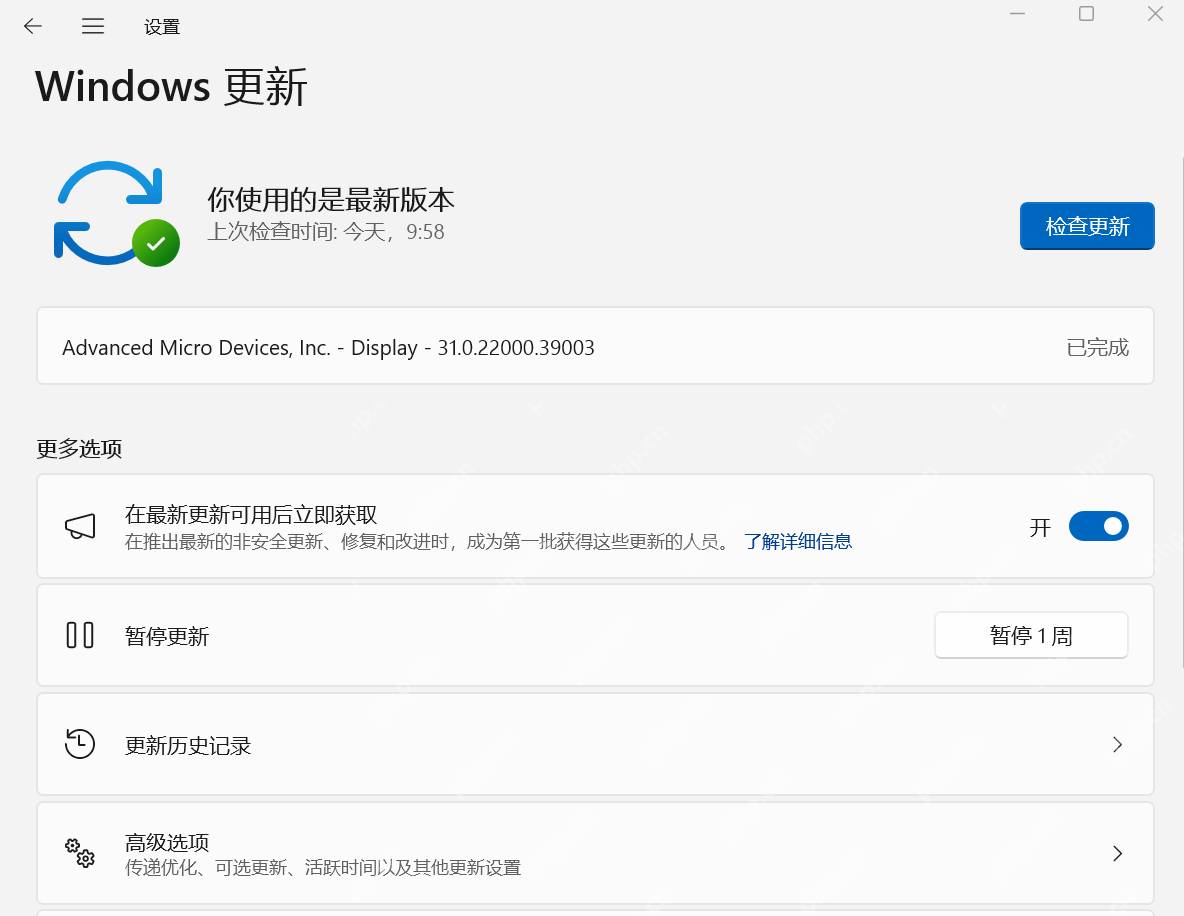Go back with the arrow icon

(32, 26)
